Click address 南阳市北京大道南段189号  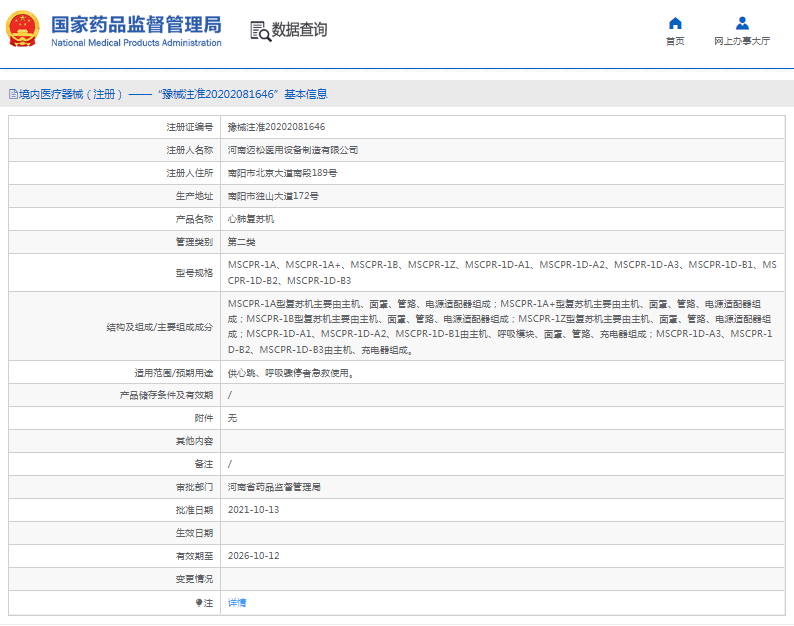(x=282, y=173)
